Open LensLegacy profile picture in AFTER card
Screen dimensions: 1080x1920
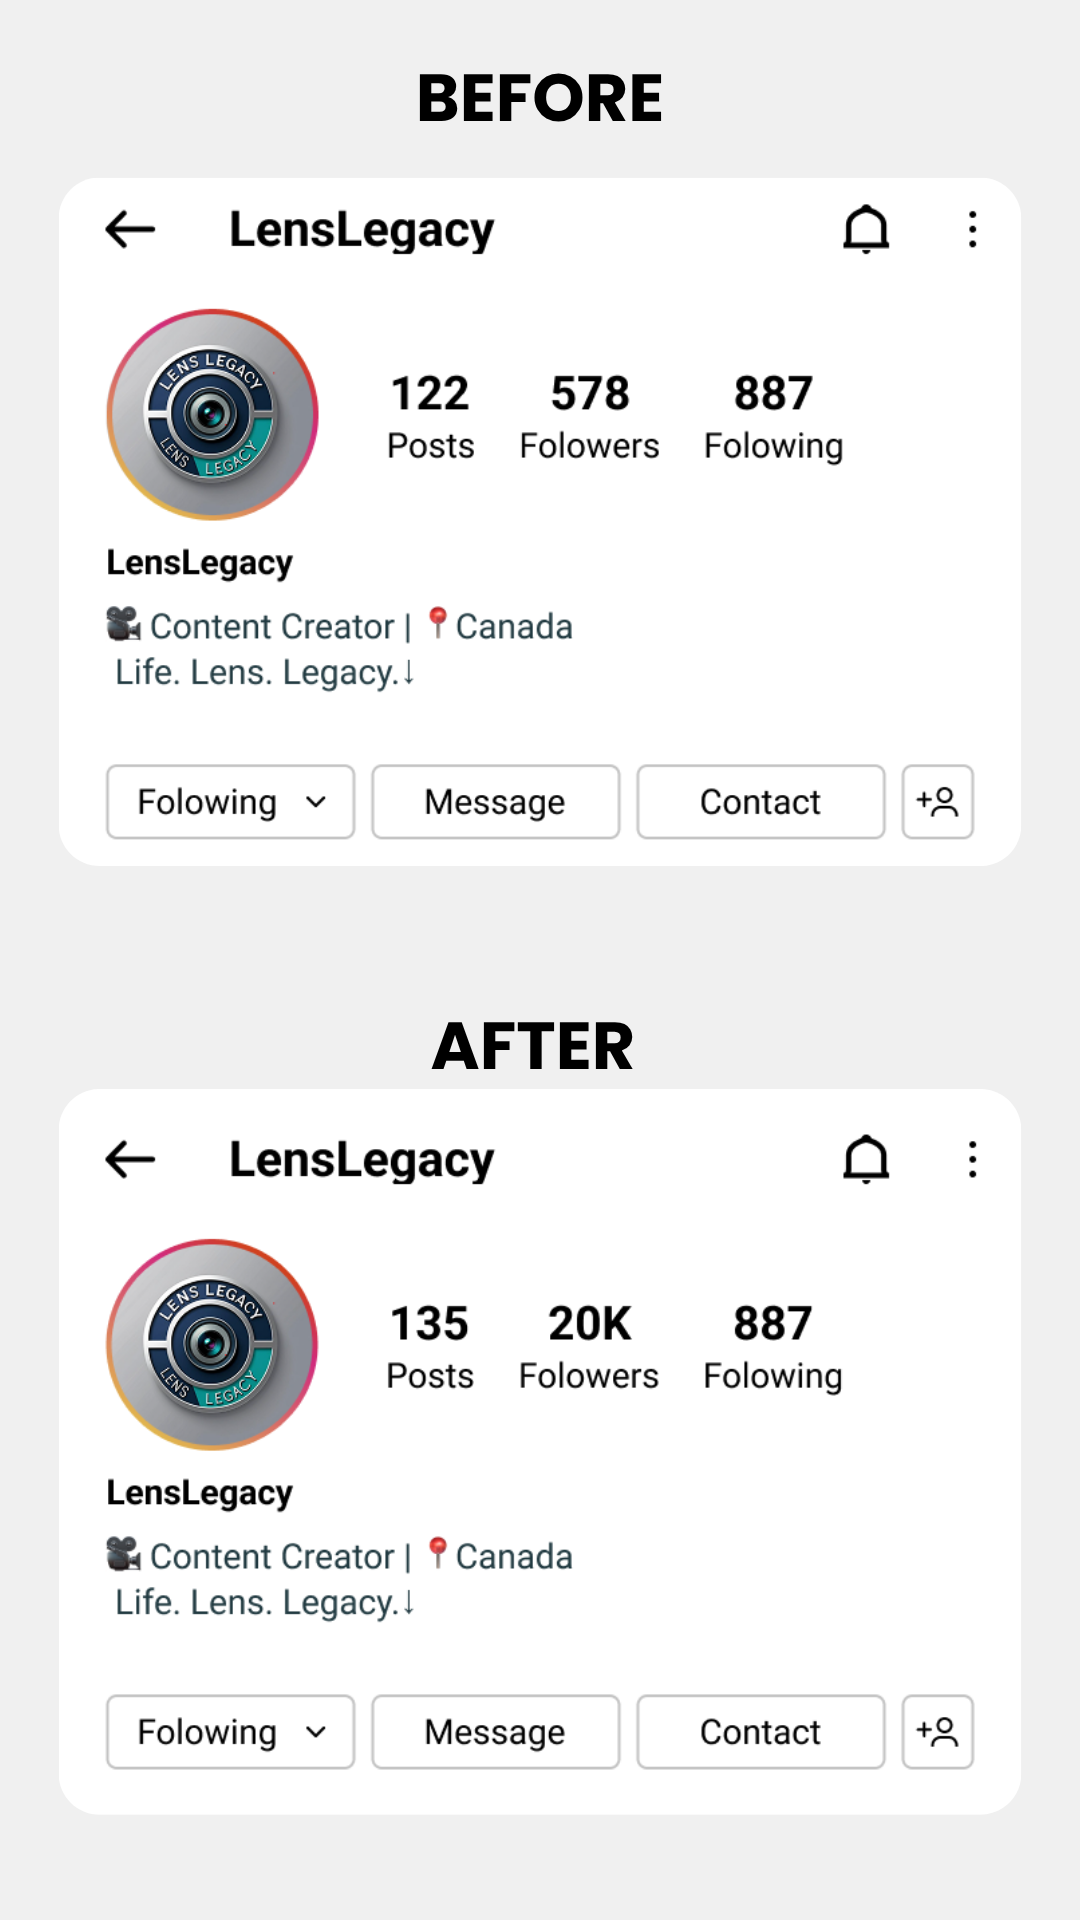212,1344
